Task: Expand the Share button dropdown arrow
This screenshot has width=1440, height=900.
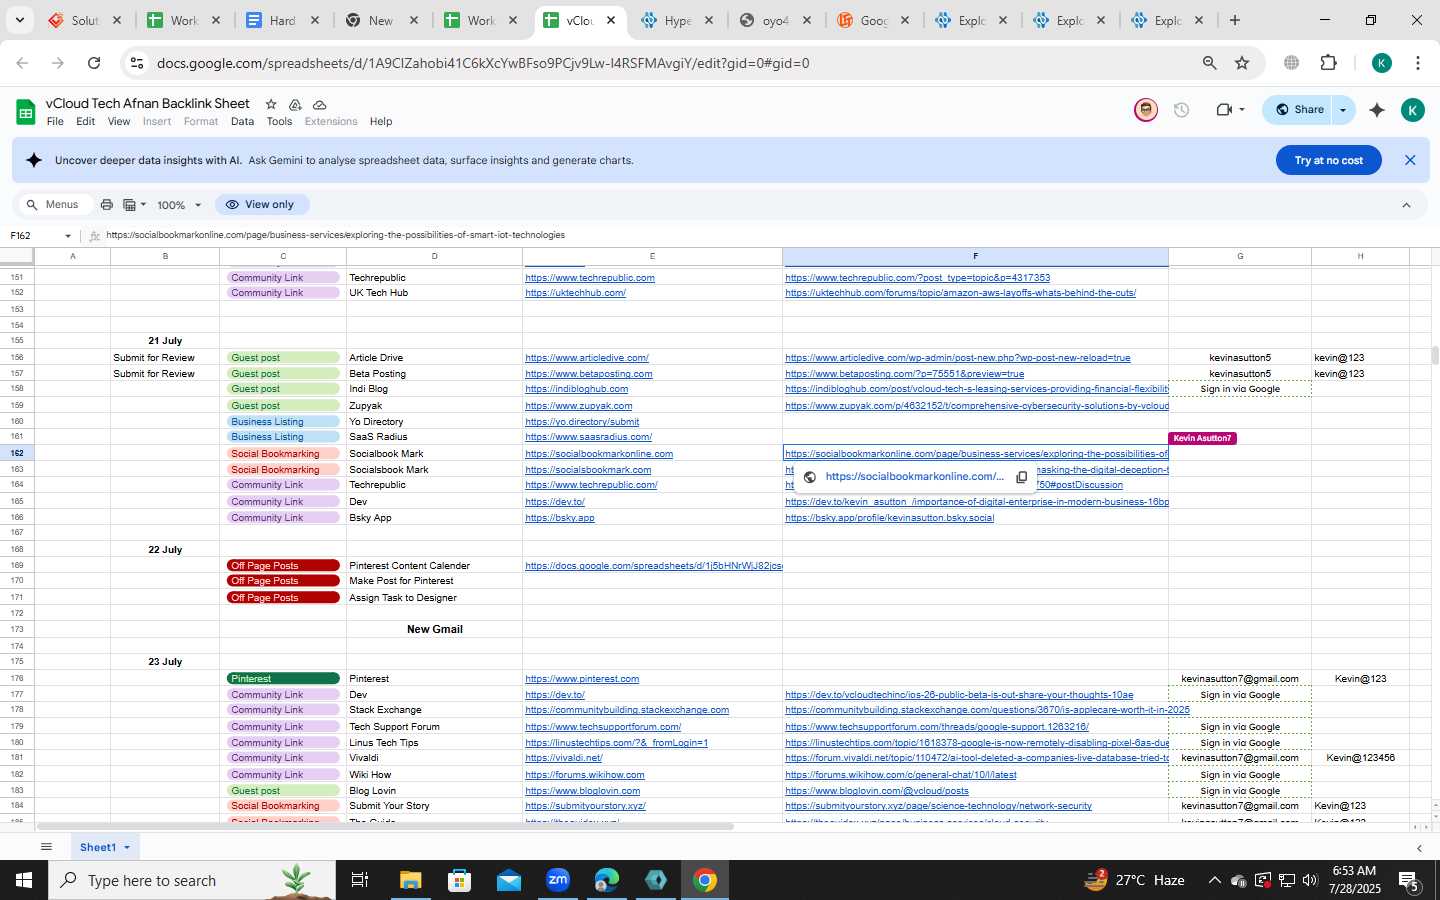Action: [1343, 110]
